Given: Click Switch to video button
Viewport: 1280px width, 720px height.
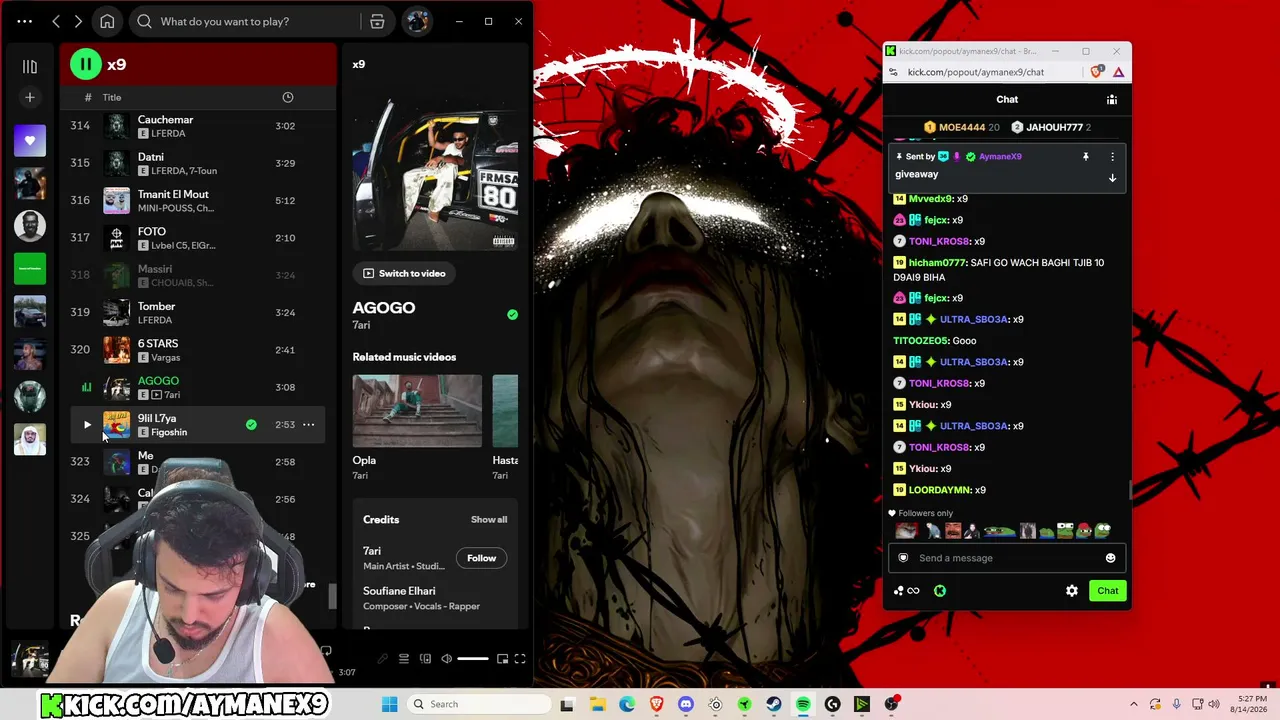Looking at the screenshot, I should click(x=404, y=273).
